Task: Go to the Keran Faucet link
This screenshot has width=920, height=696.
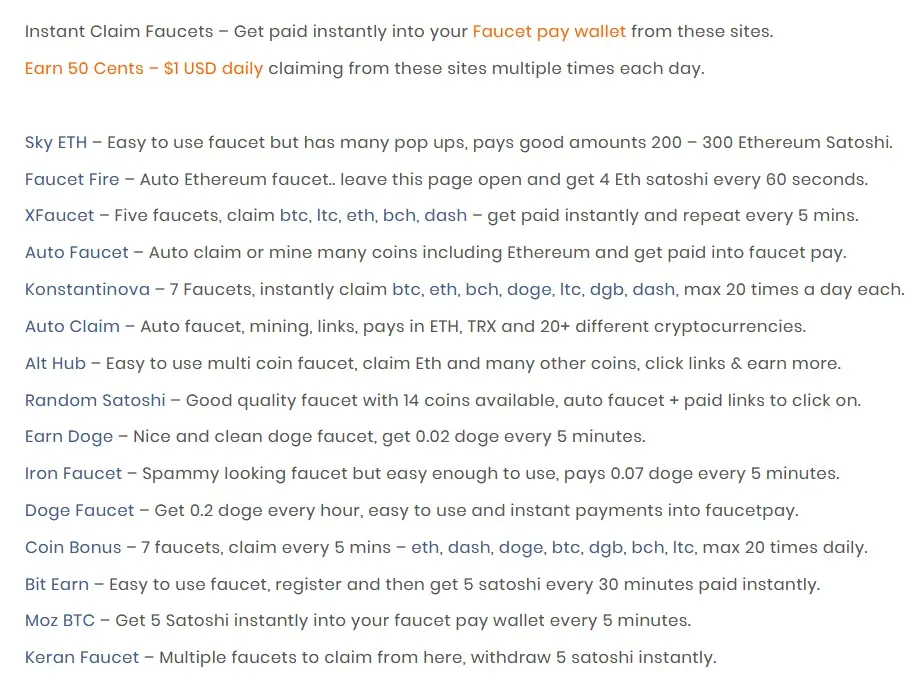Action: [82, 658]
